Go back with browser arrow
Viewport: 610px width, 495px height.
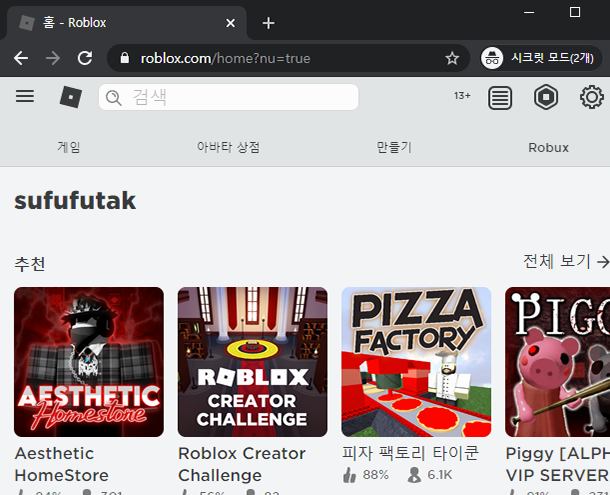click(x=21, y=58)
